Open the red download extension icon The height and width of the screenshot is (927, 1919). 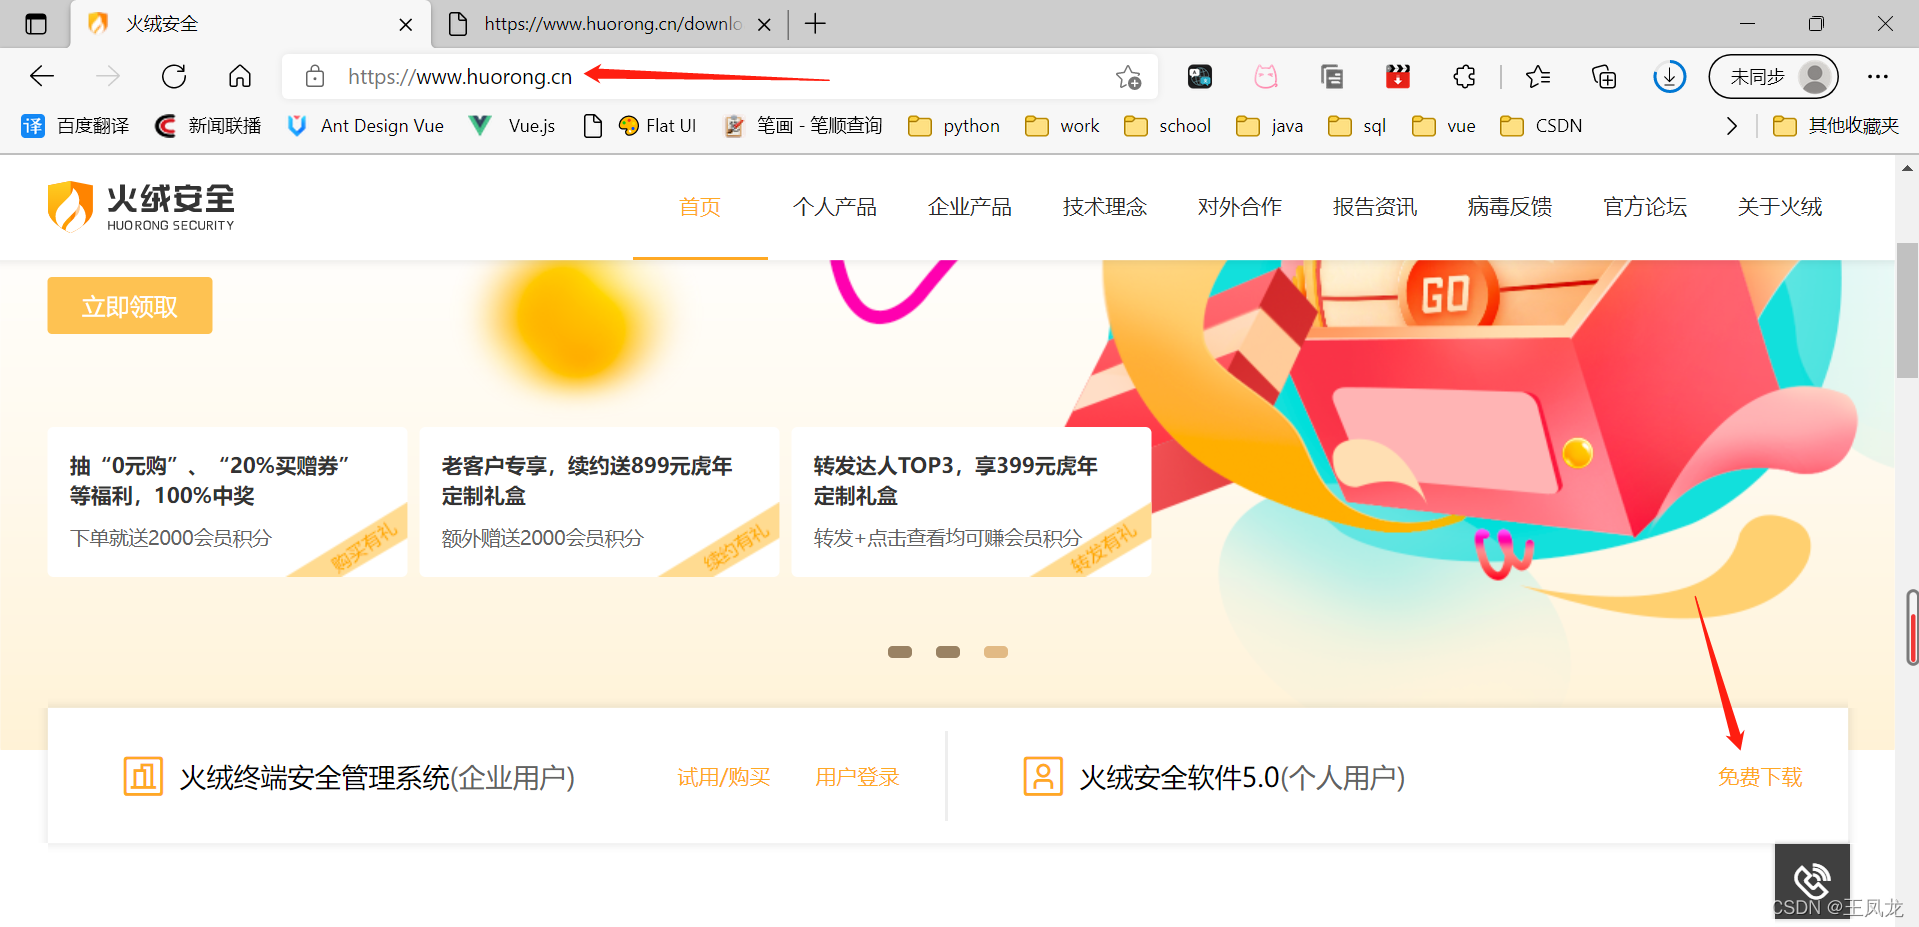click(1398, 76)
